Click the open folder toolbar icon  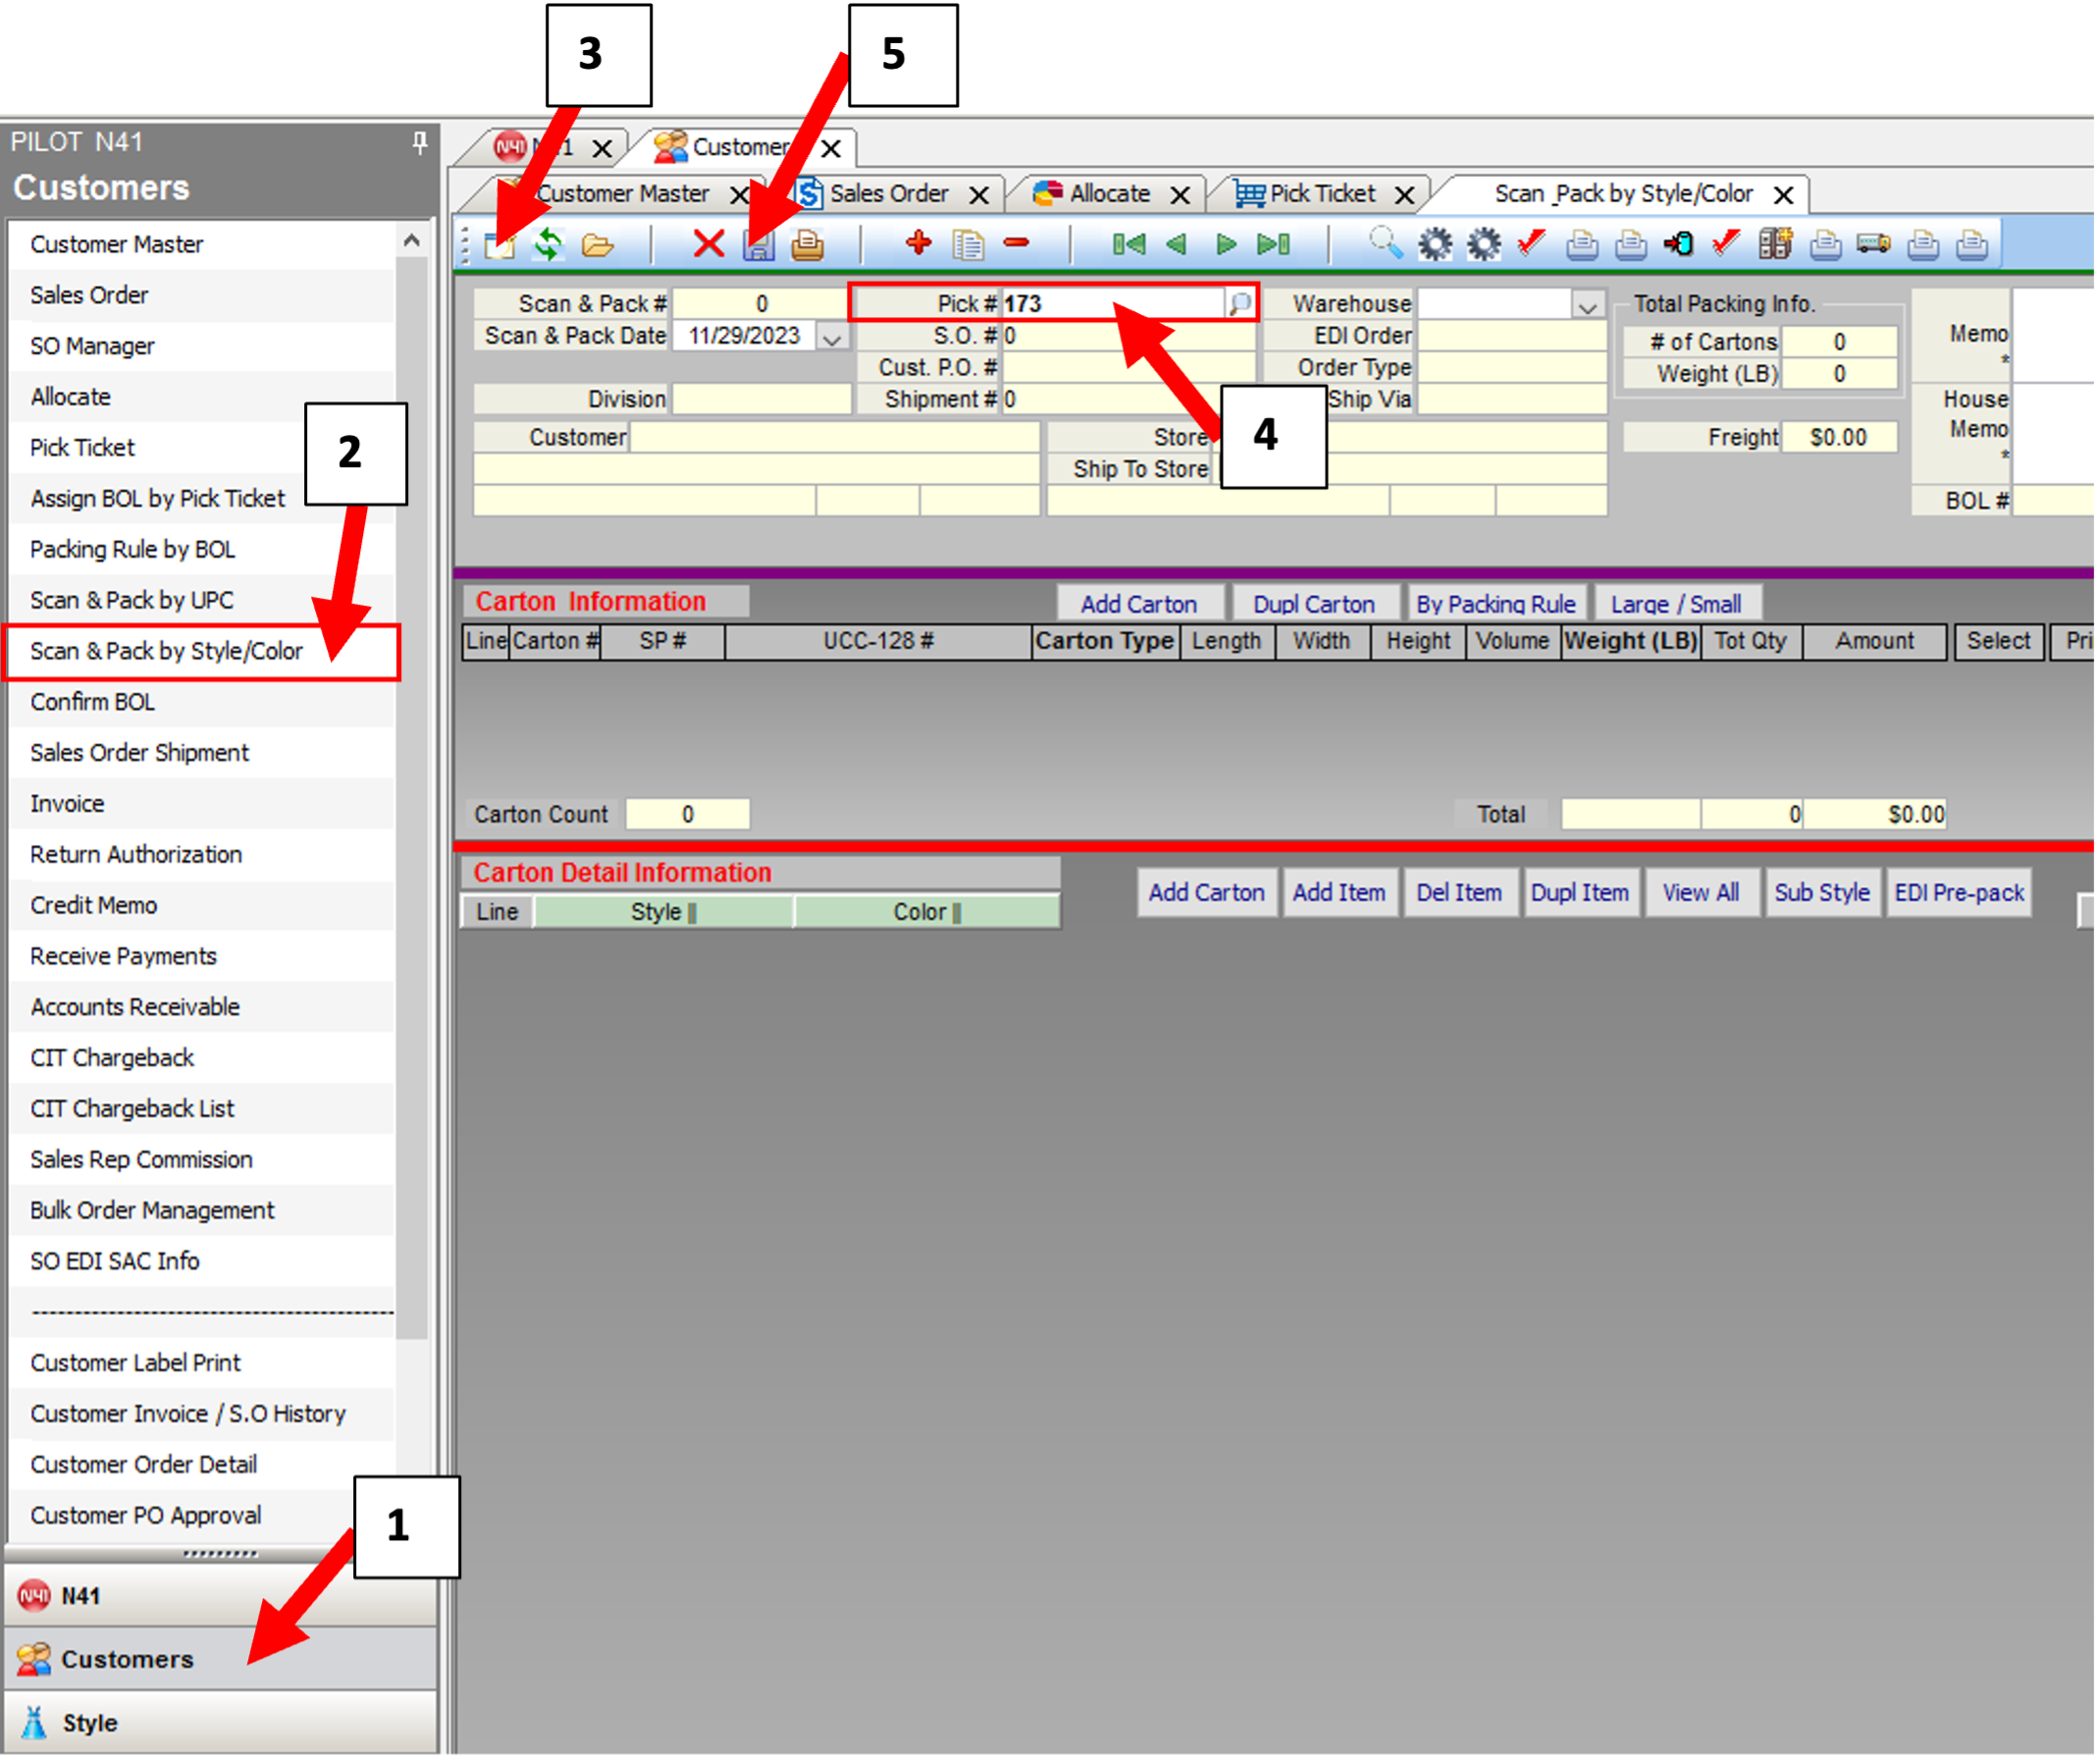[597, 244]
